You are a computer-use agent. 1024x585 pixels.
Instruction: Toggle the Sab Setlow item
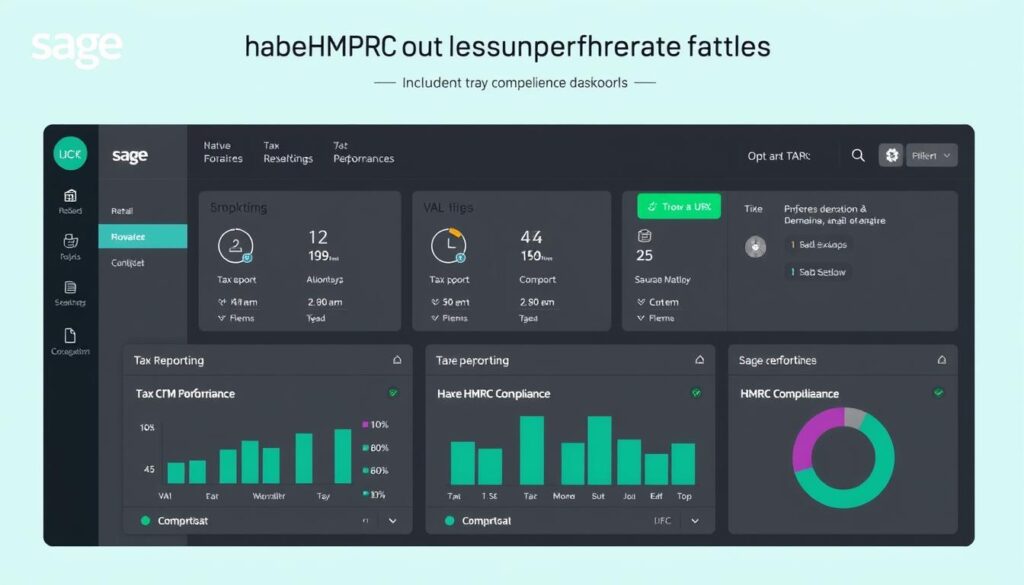click(x=818, y=272)
